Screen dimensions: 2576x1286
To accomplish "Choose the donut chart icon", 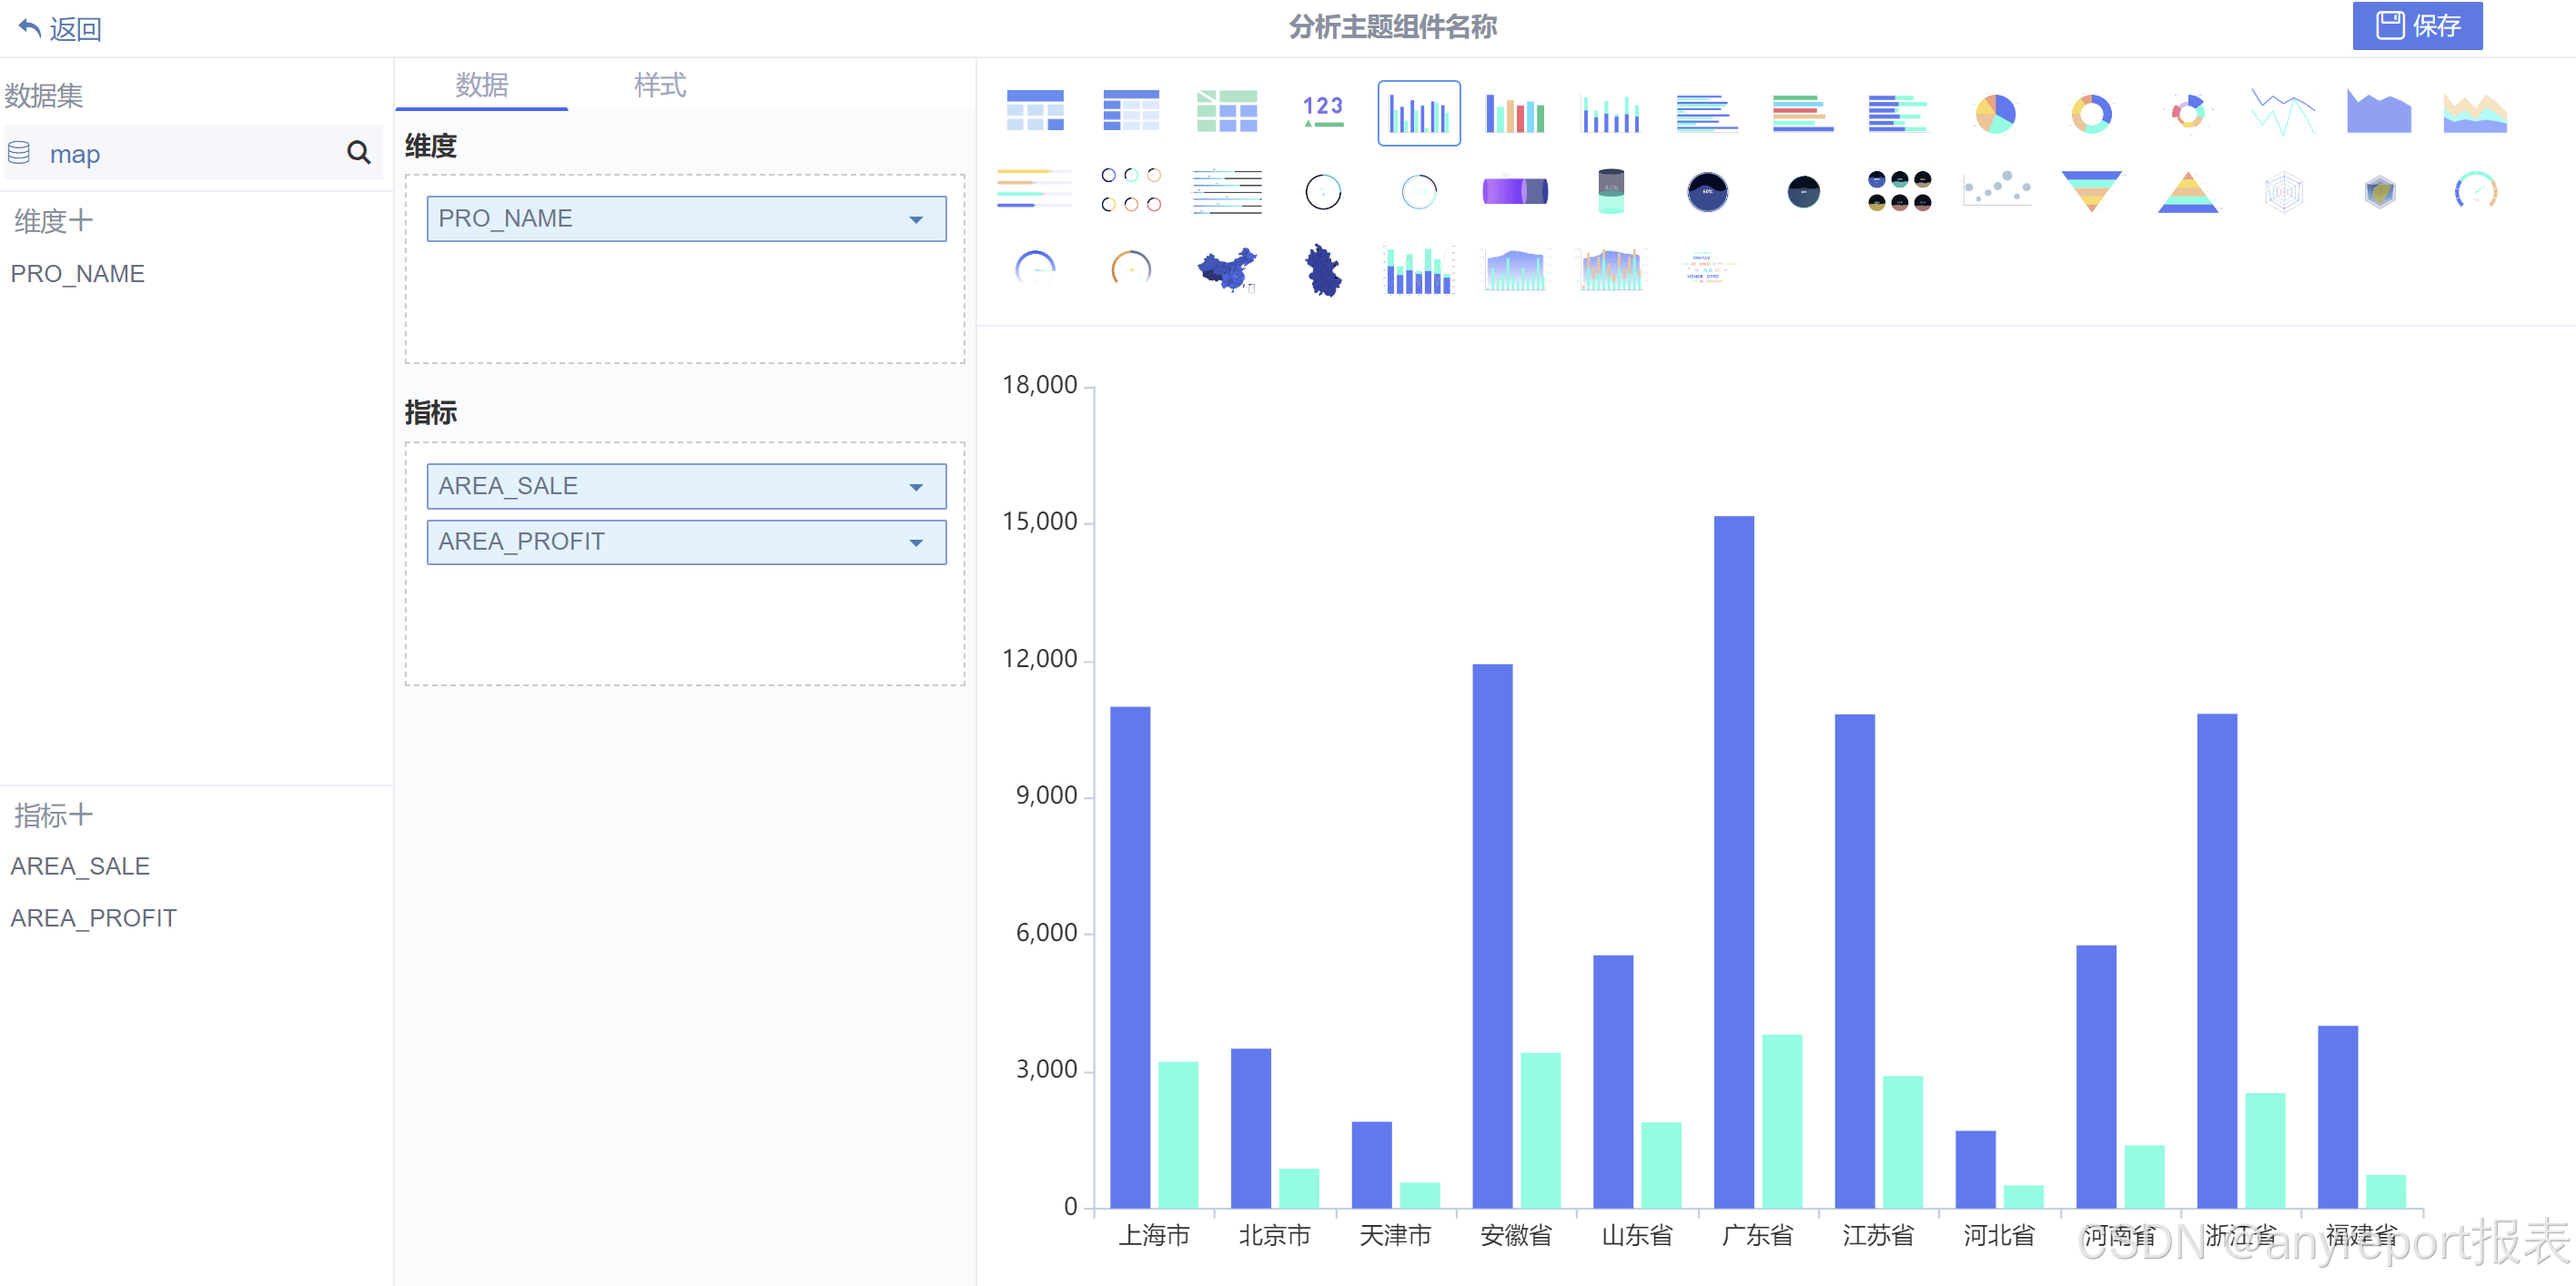I will coord(2090,113).
